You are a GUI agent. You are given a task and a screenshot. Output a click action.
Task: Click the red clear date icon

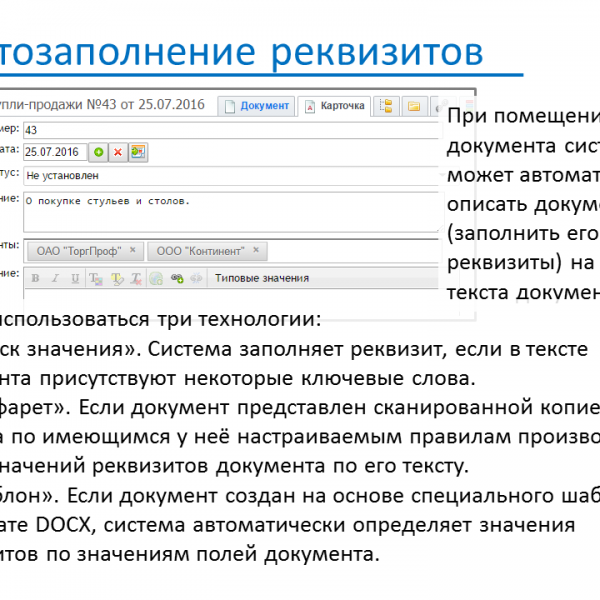point(117,152)
